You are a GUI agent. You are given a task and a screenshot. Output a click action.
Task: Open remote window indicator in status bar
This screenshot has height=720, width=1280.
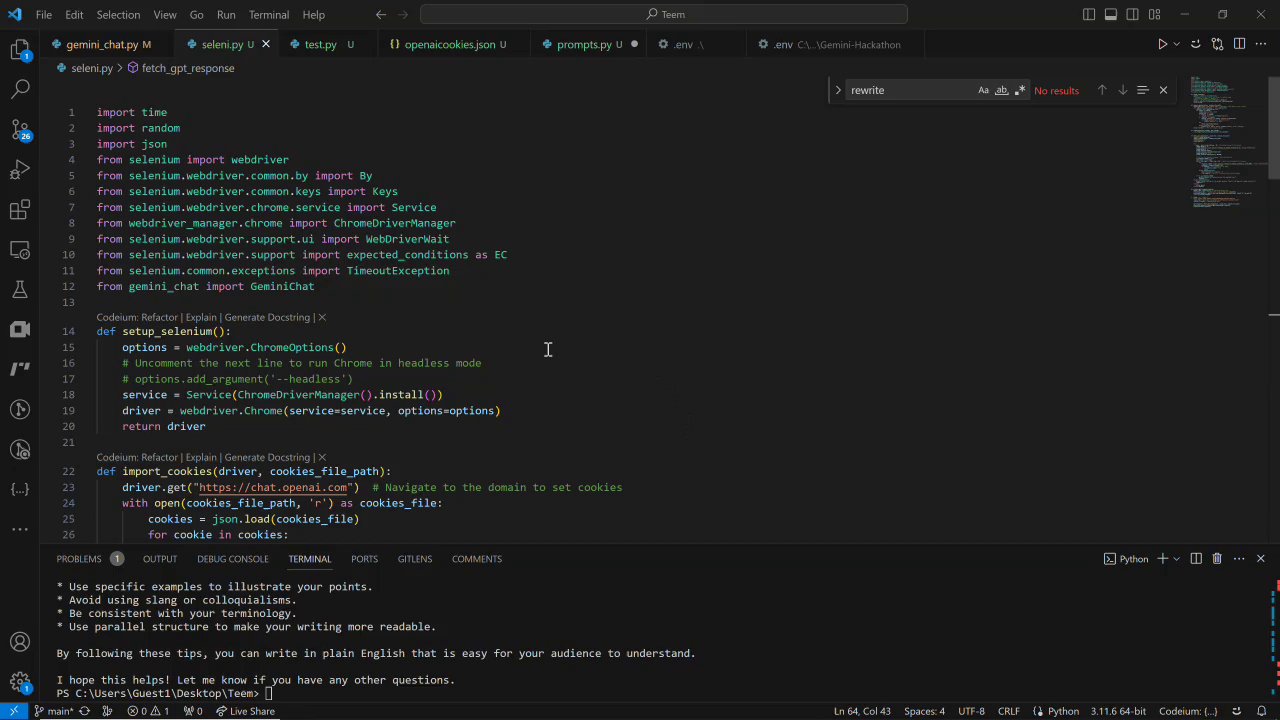click(14, 711)
